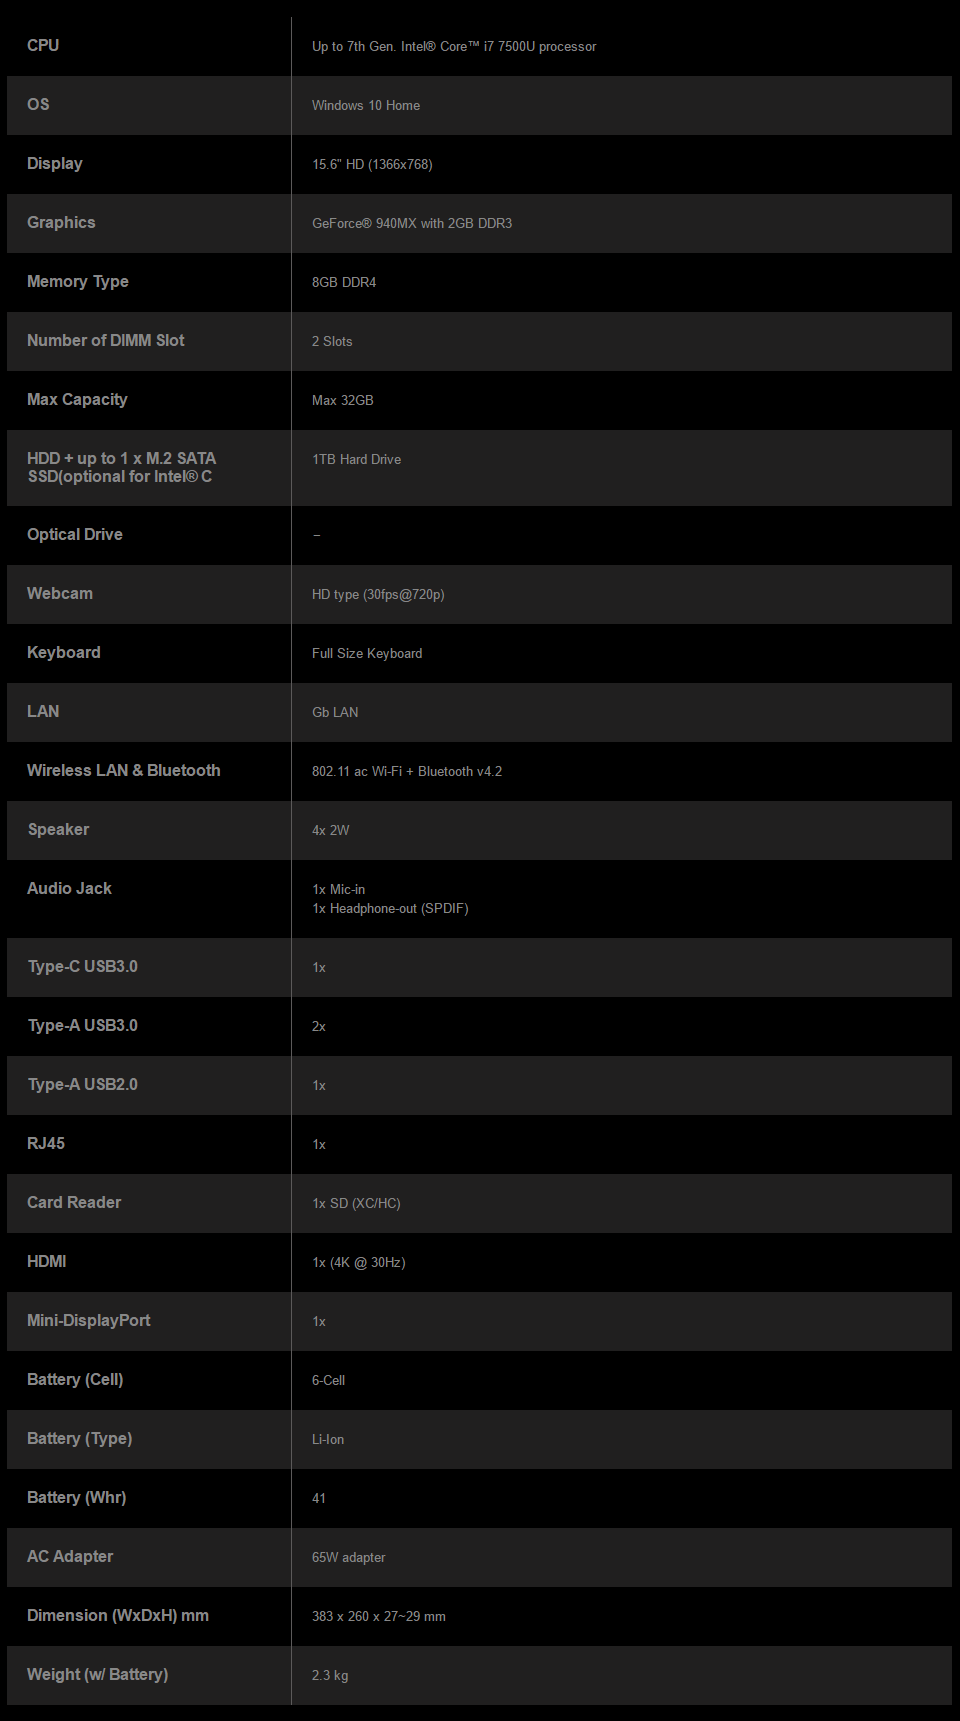Click the 65W adapter value

pos(349,1558)
